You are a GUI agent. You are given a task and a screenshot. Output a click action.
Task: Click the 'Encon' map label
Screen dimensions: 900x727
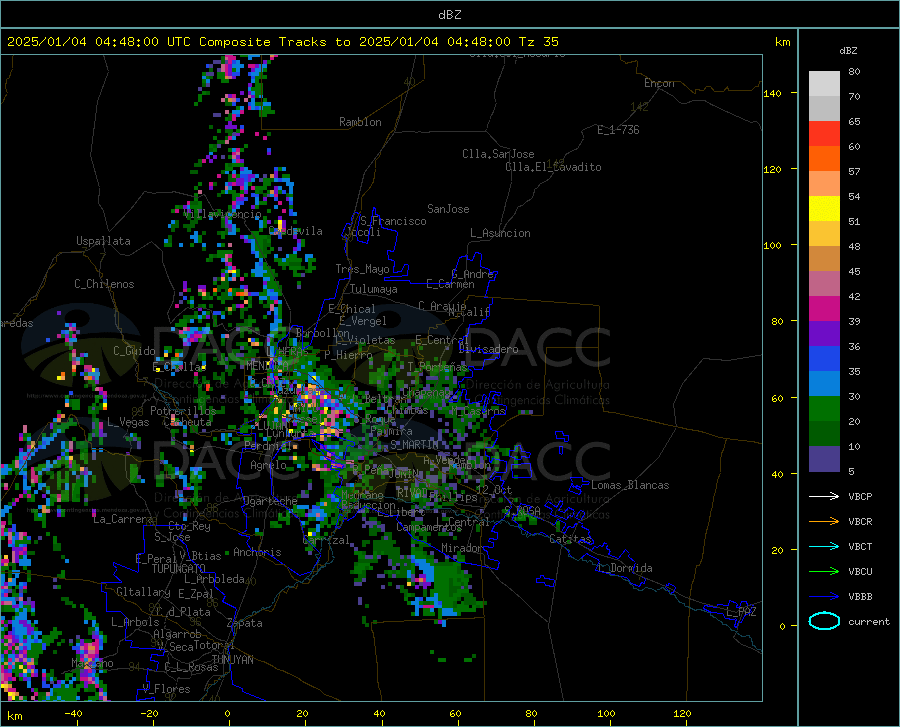tap(659, 83)
